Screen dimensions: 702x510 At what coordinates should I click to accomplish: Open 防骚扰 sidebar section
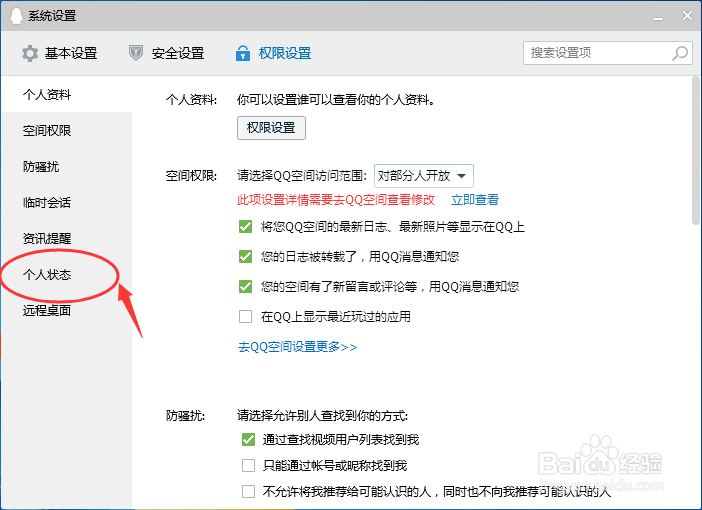click(66, 167)
